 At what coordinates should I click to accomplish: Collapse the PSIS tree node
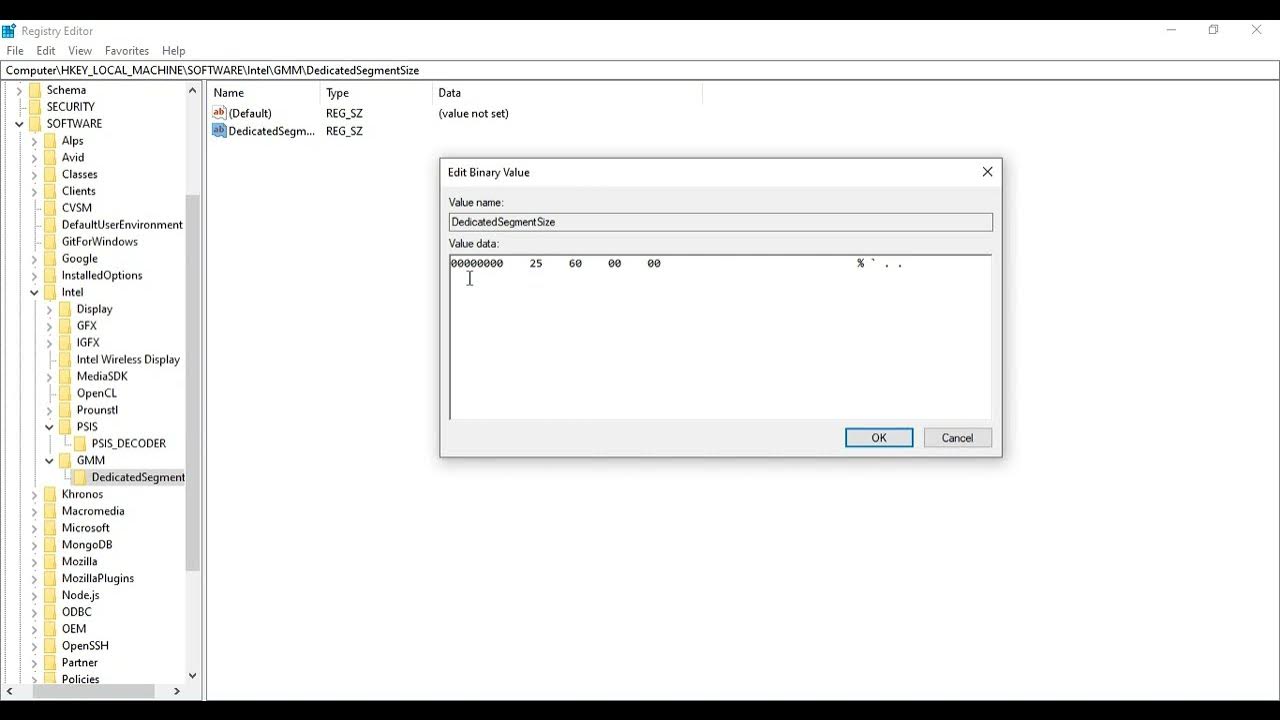(49, 427)
